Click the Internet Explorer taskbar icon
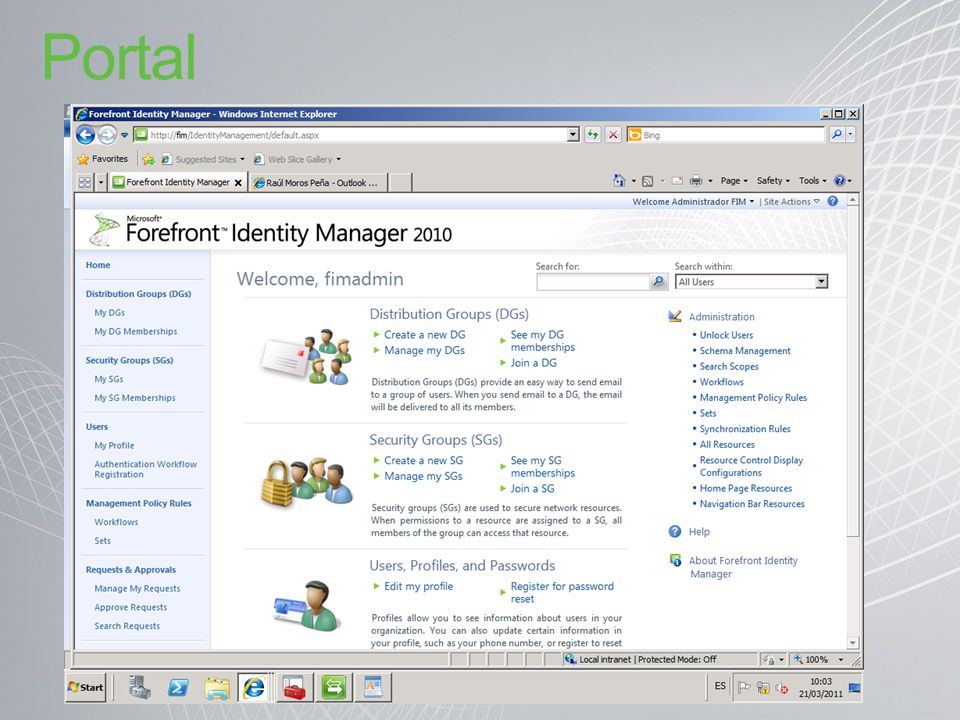This screenshot has height=720, width=960. (254, 688)
